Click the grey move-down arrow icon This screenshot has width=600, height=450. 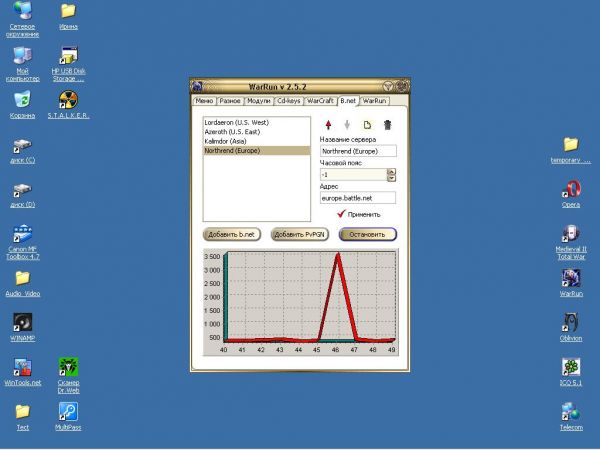(x=347, y=125)
